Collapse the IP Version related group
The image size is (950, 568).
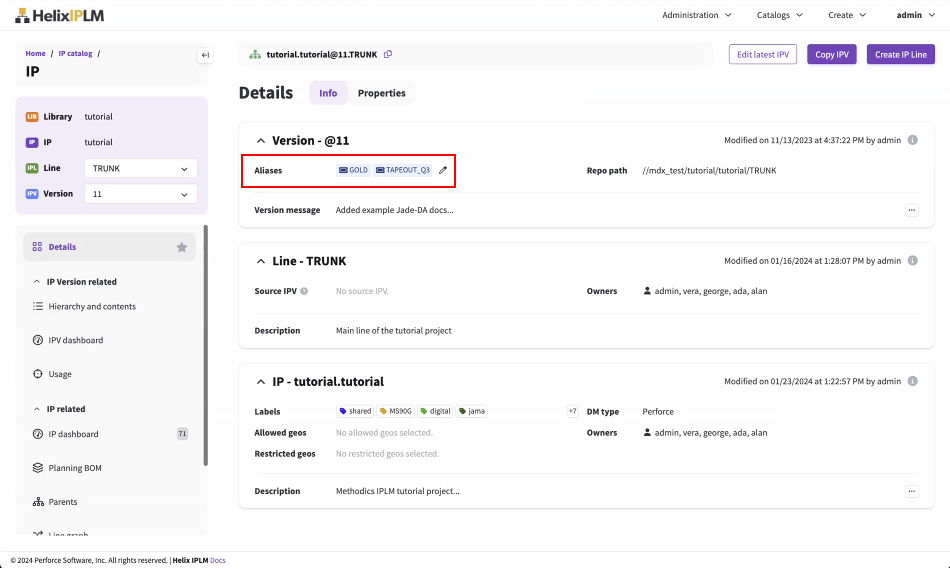click(37, 282)
